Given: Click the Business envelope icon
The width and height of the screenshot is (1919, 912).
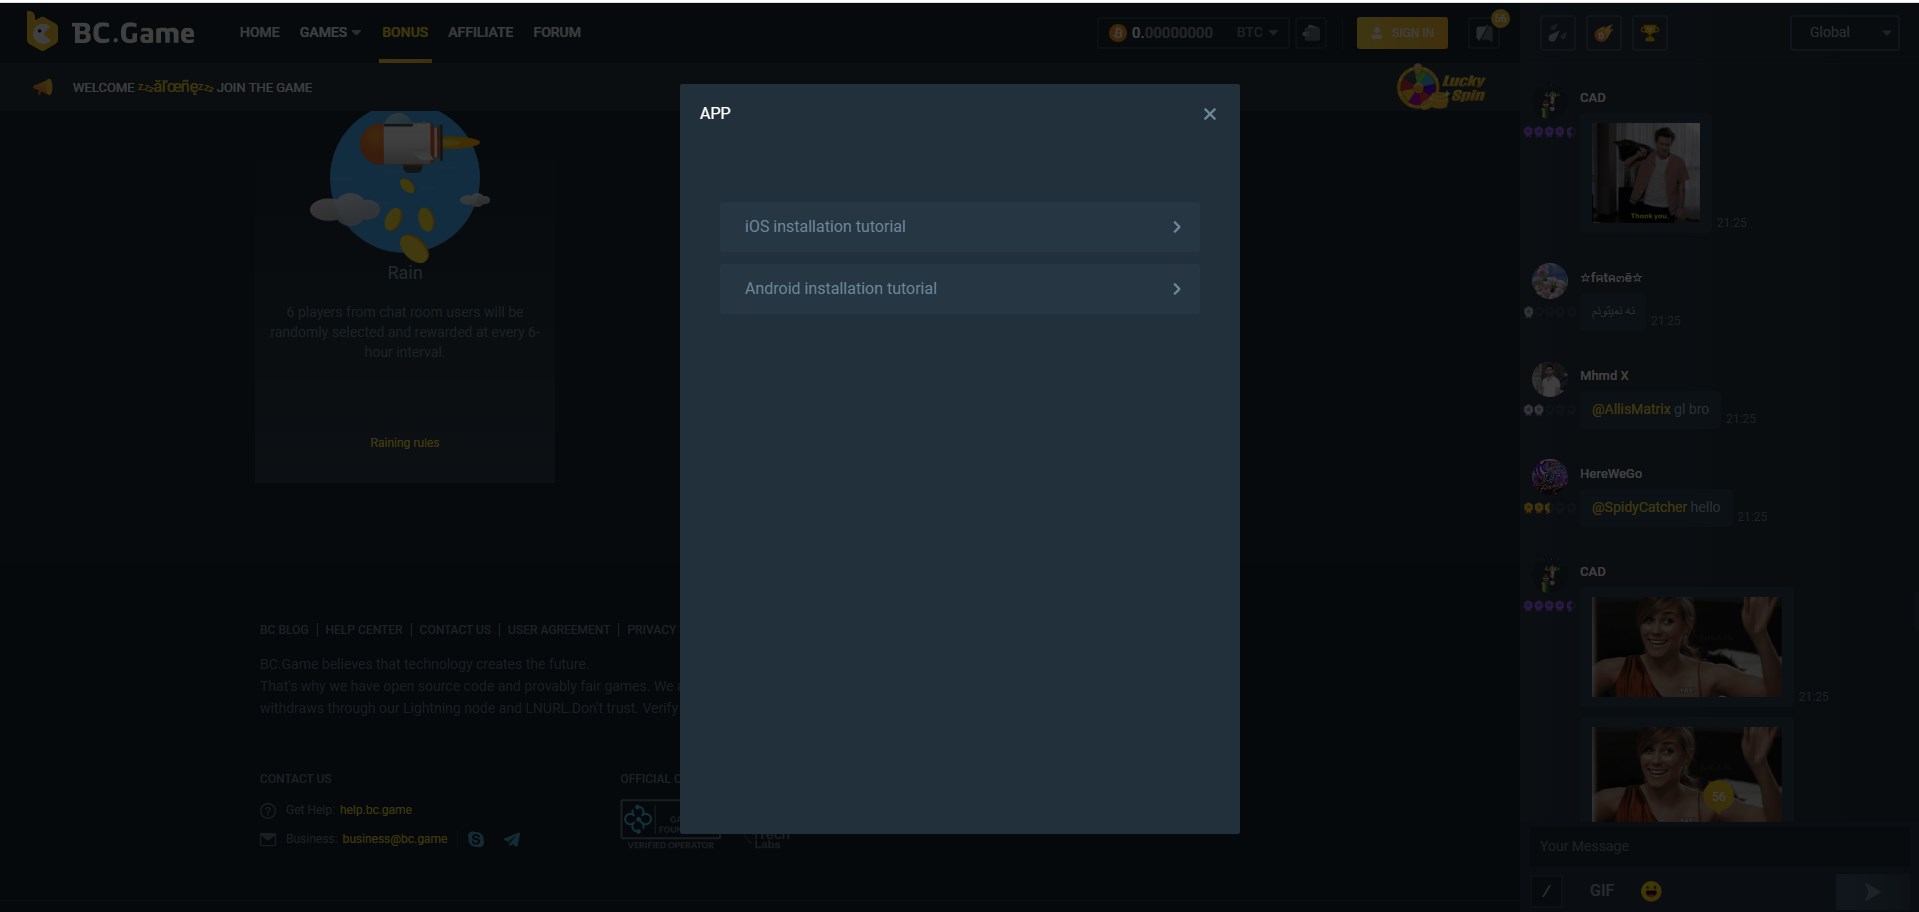Looking at the screenshot, I should point(268,840).
